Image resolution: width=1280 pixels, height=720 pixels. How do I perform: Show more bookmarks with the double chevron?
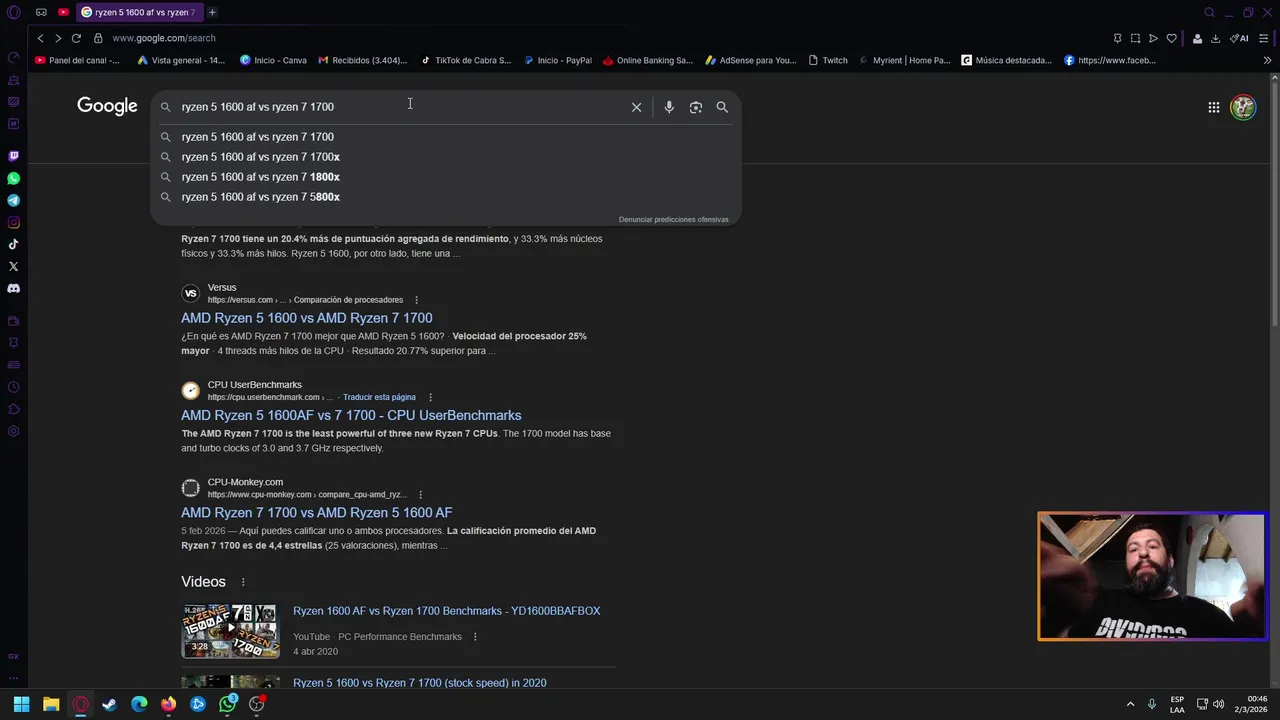click(1267, 60)
